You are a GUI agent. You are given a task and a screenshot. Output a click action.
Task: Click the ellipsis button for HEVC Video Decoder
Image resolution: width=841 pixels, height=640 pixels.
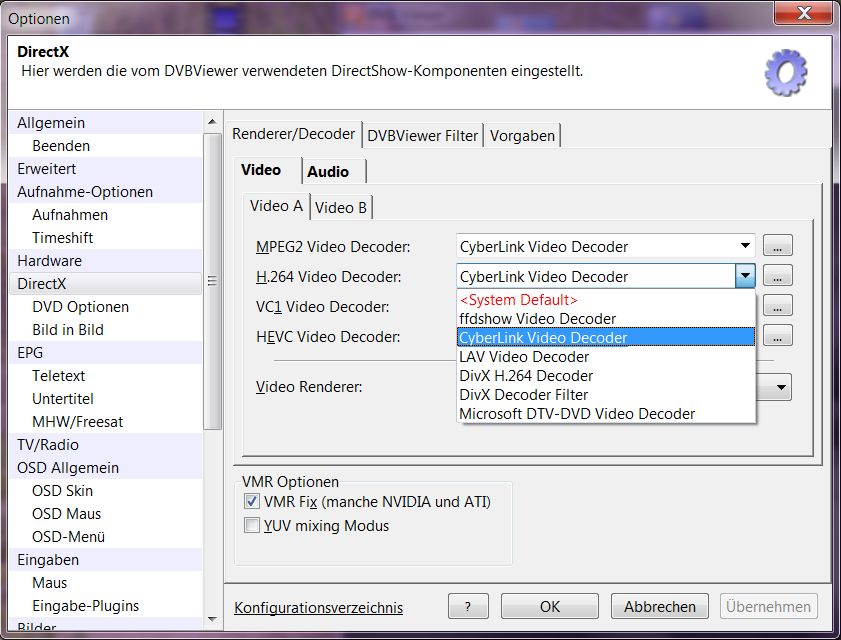(x=777, y=336)
